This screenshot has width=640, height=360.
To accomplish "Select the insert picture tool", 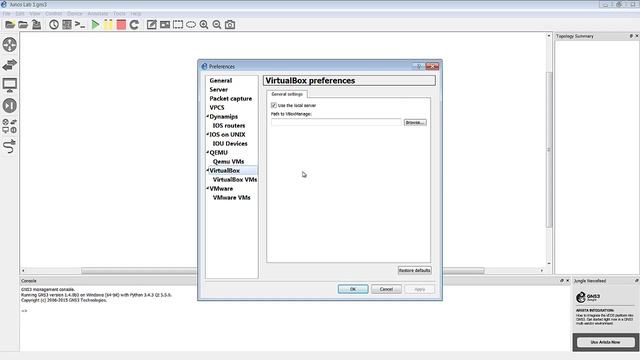I will tap(165, 24).
